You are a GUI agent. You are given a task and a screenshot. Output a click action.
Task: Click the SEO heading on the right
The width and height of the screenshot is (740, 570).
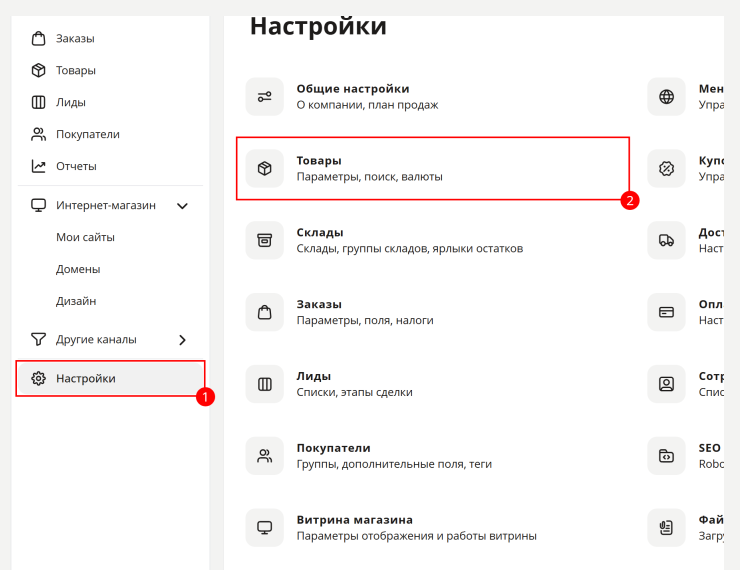[709, 448]
